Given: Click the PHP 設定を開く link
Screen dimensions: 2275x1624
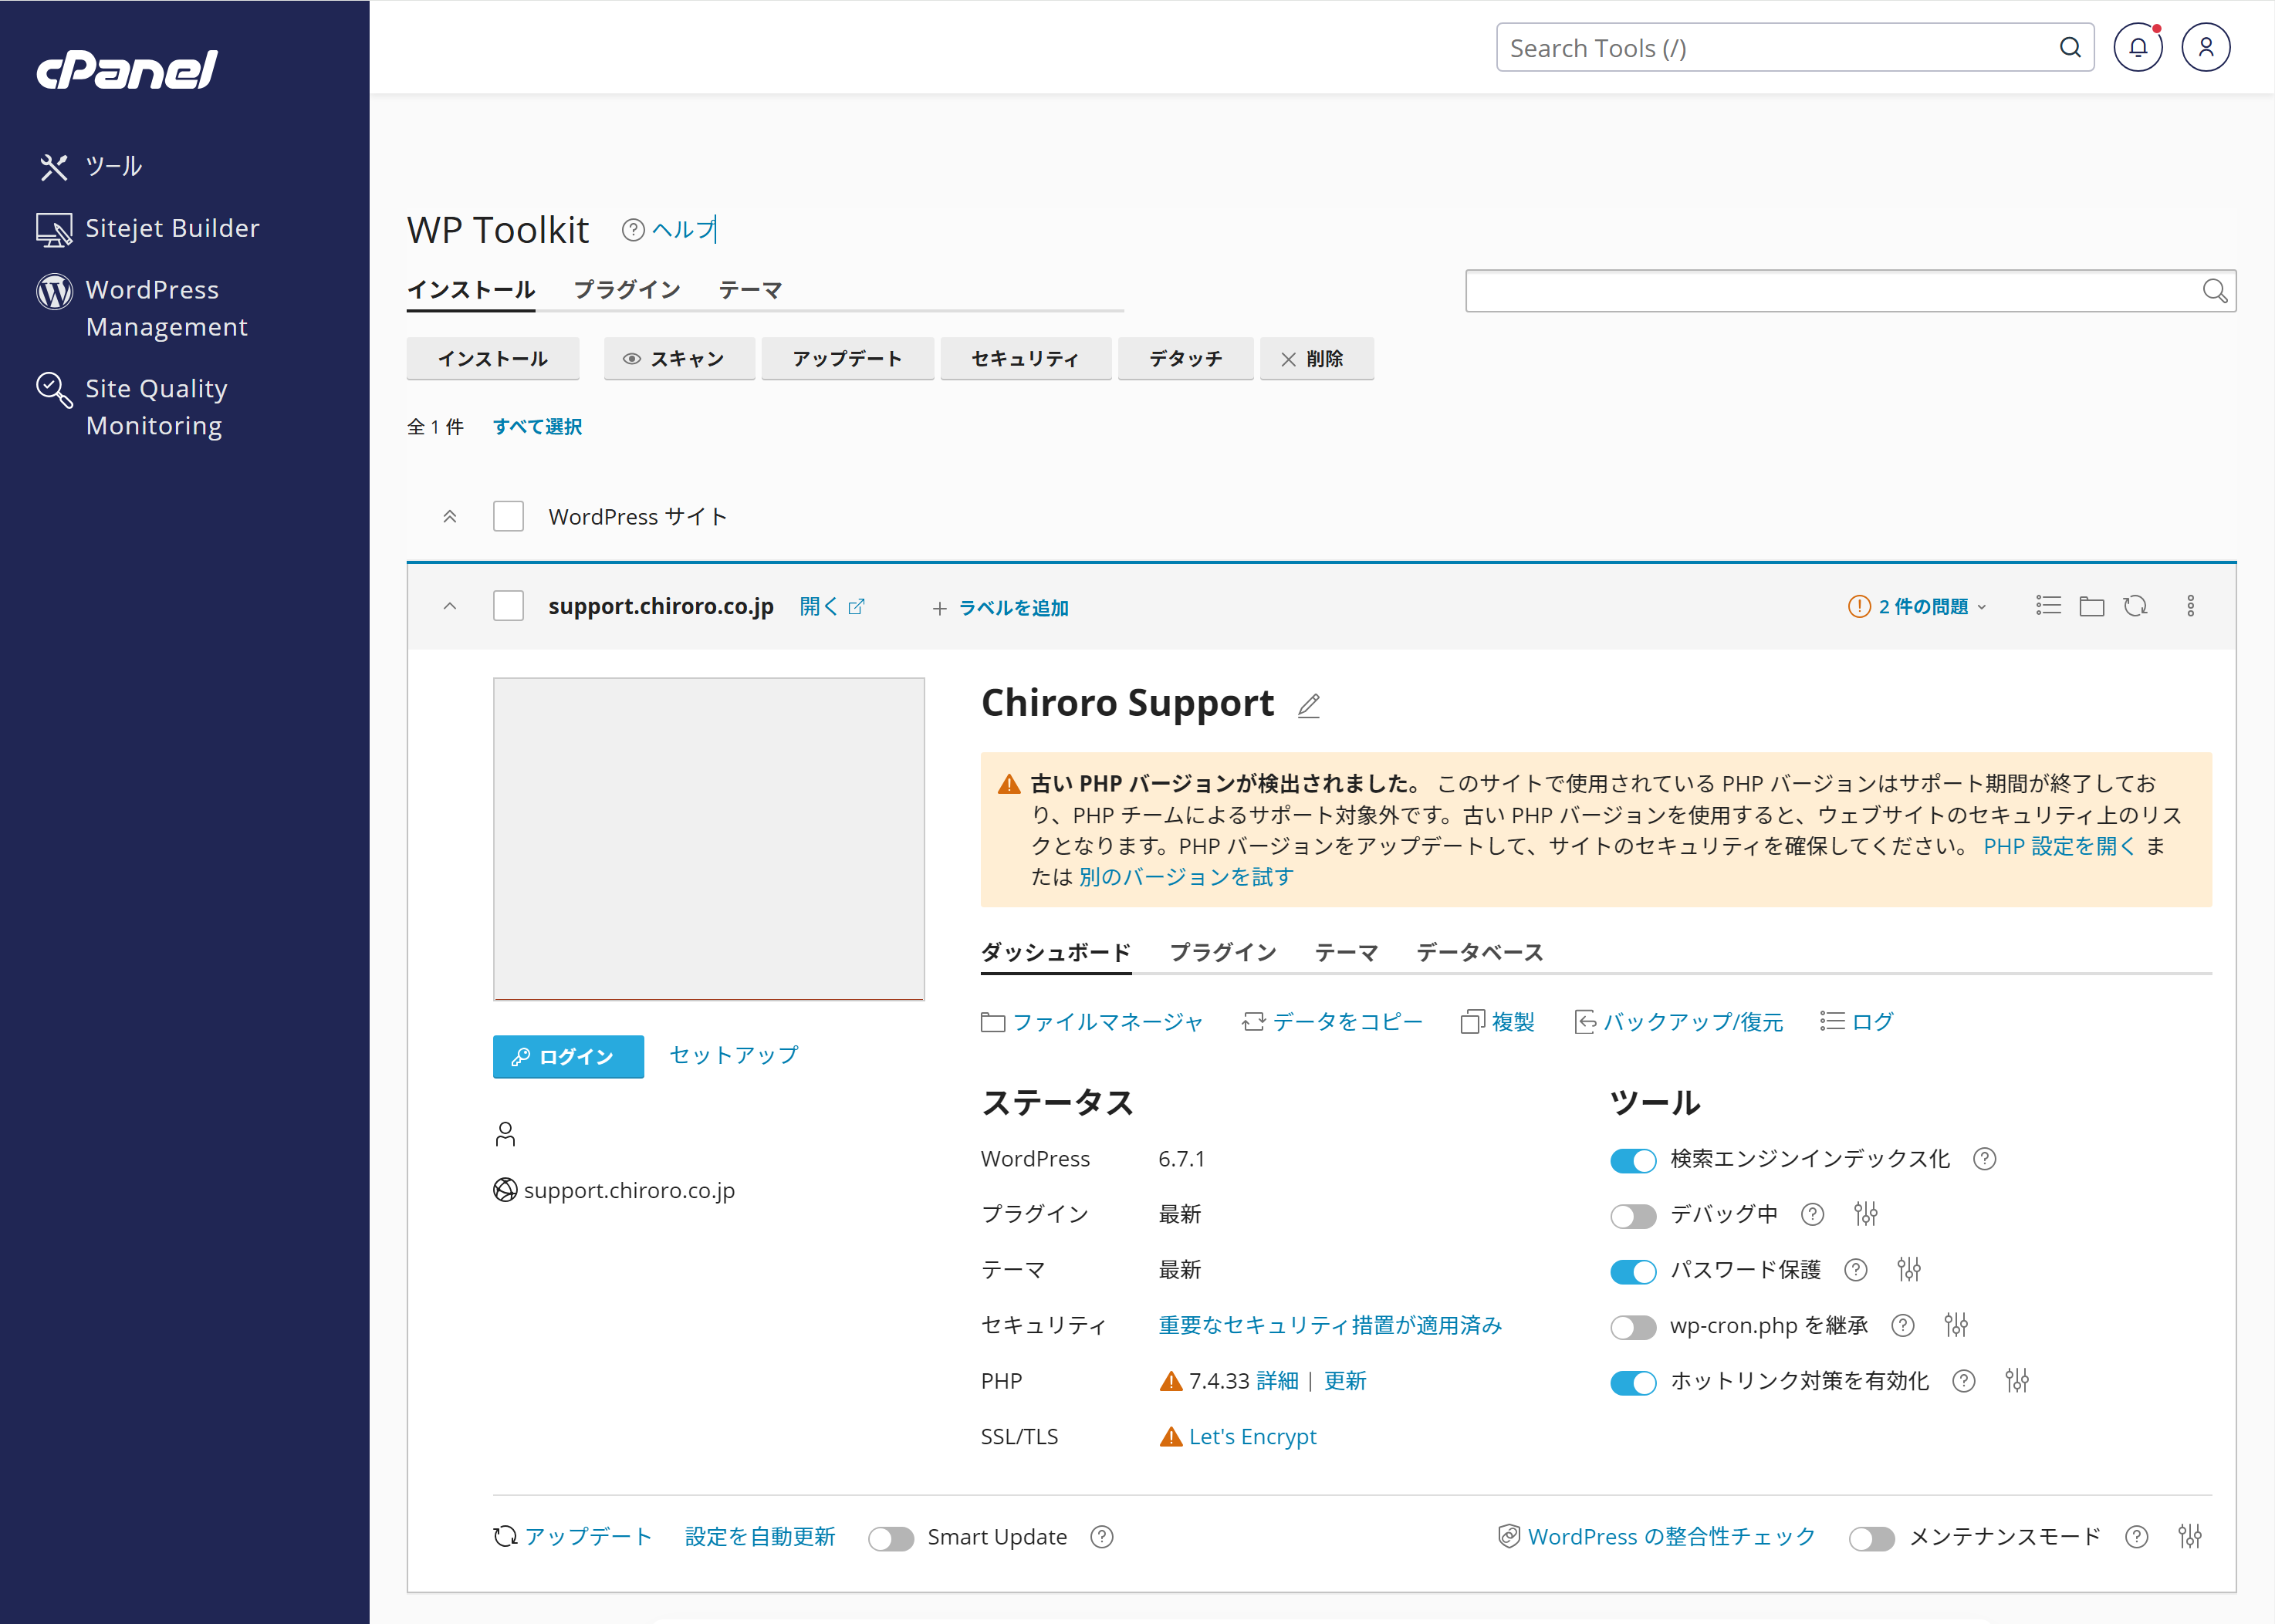Looking at the screenshot, I should coord(2059,846).
